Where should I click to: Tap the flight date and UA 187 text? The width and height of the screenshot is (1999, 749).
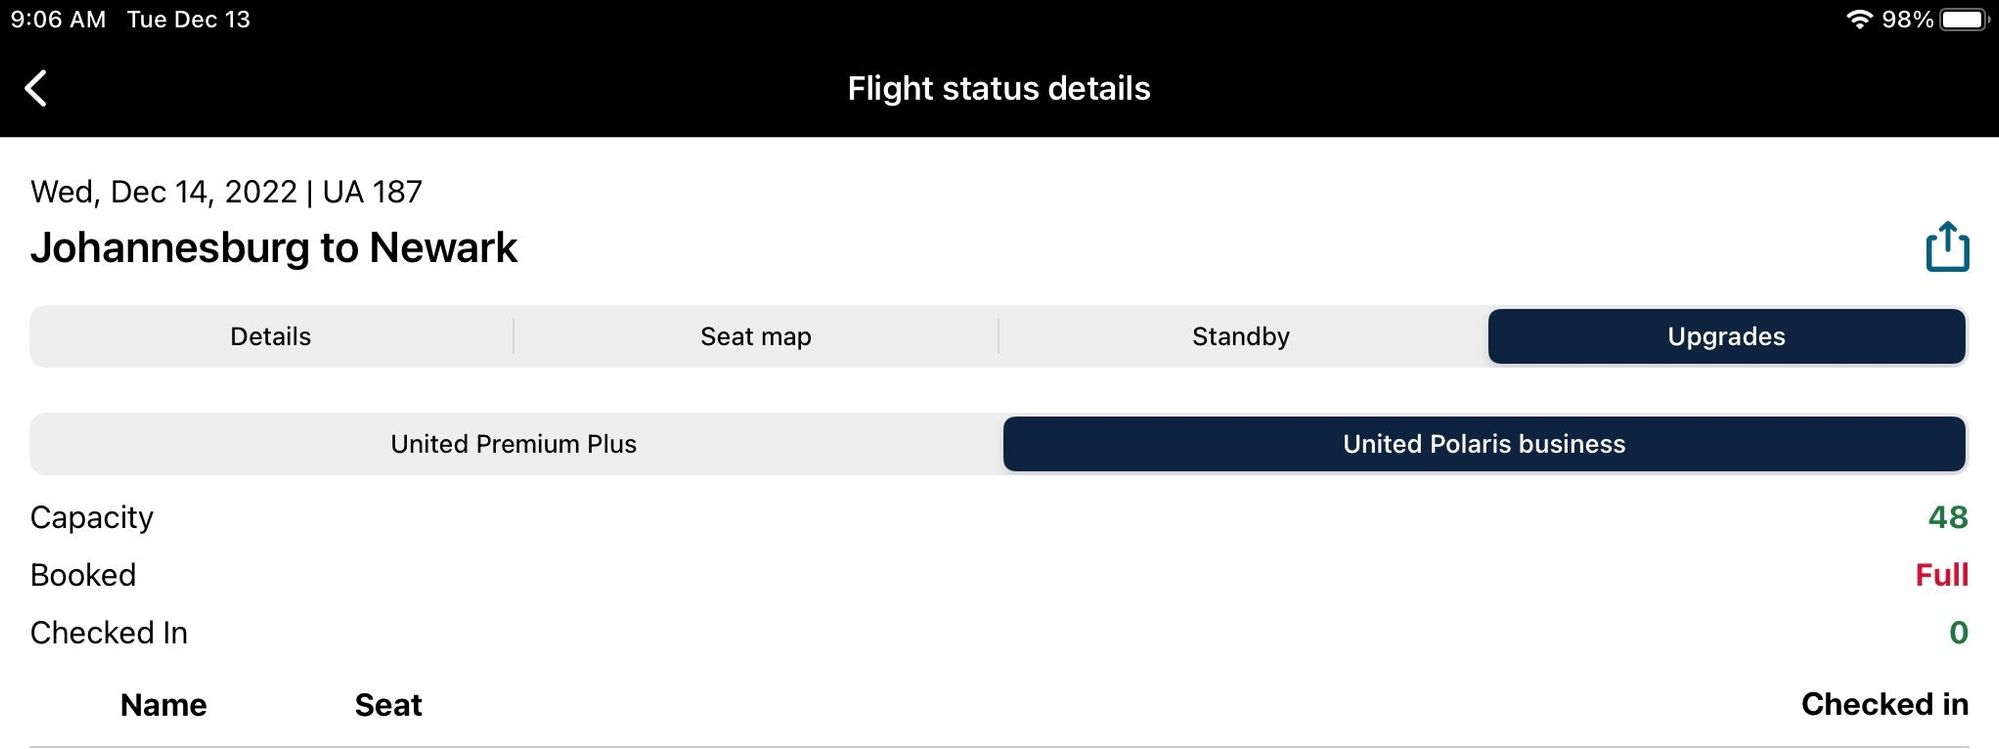pyautogui.click(x=226, y=191)
